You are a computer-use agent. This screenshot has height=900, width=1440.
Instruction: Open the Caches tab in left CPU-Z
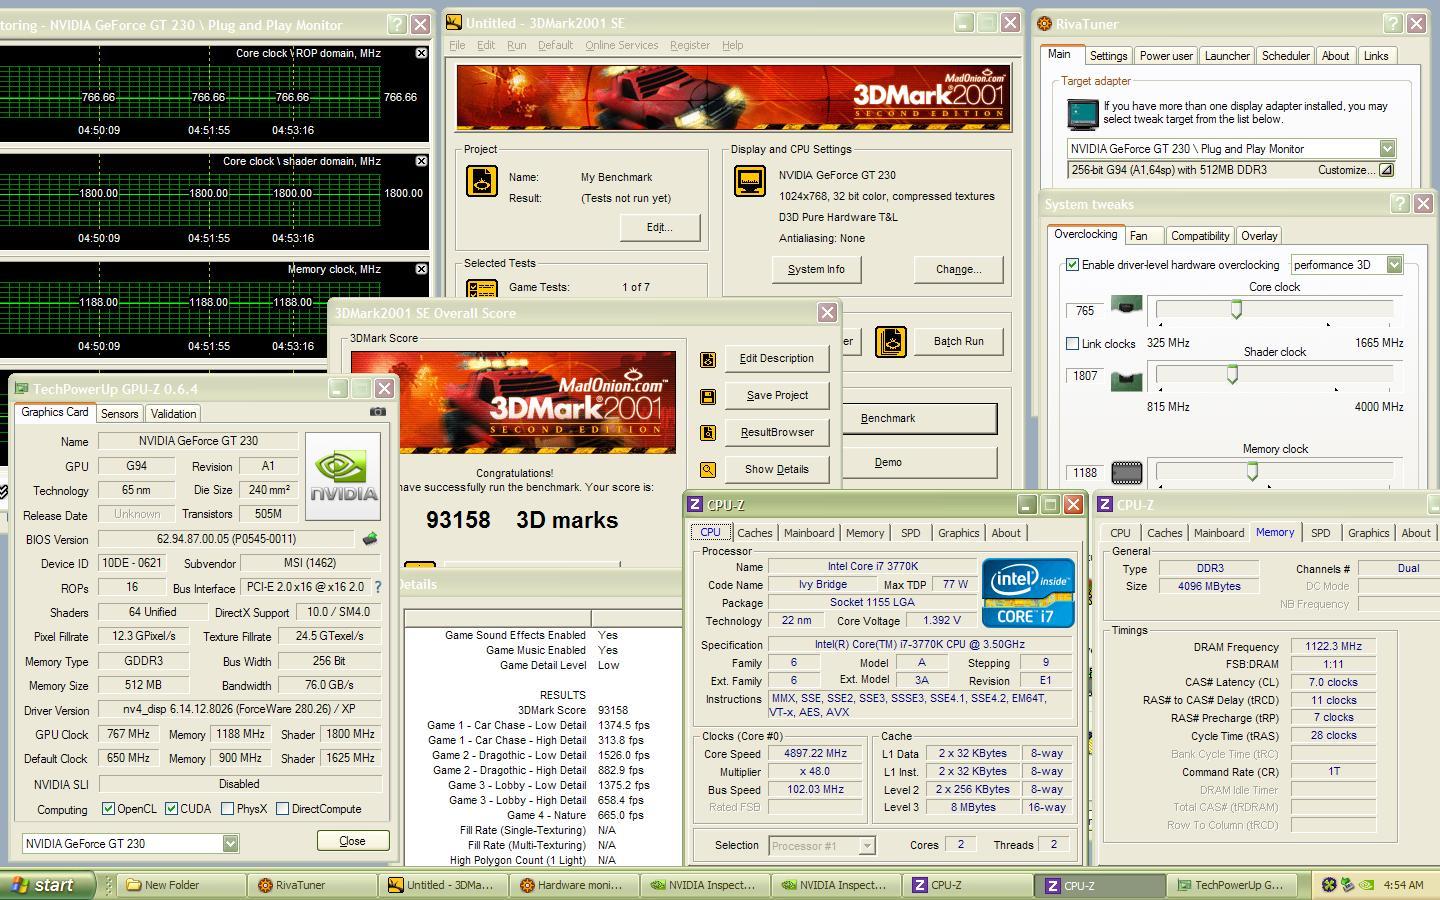tap(754, 533)
